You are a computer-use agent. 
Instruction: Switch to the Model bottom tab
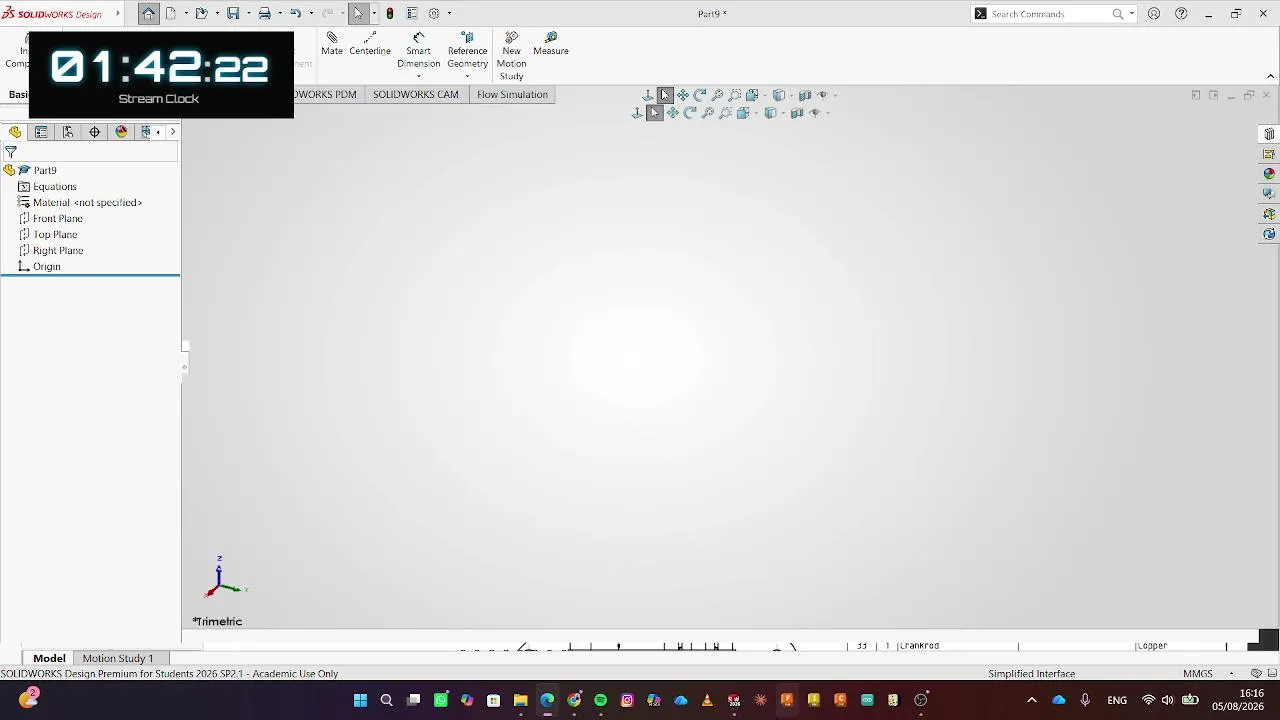pyautogui.click(x=49, y=658)
